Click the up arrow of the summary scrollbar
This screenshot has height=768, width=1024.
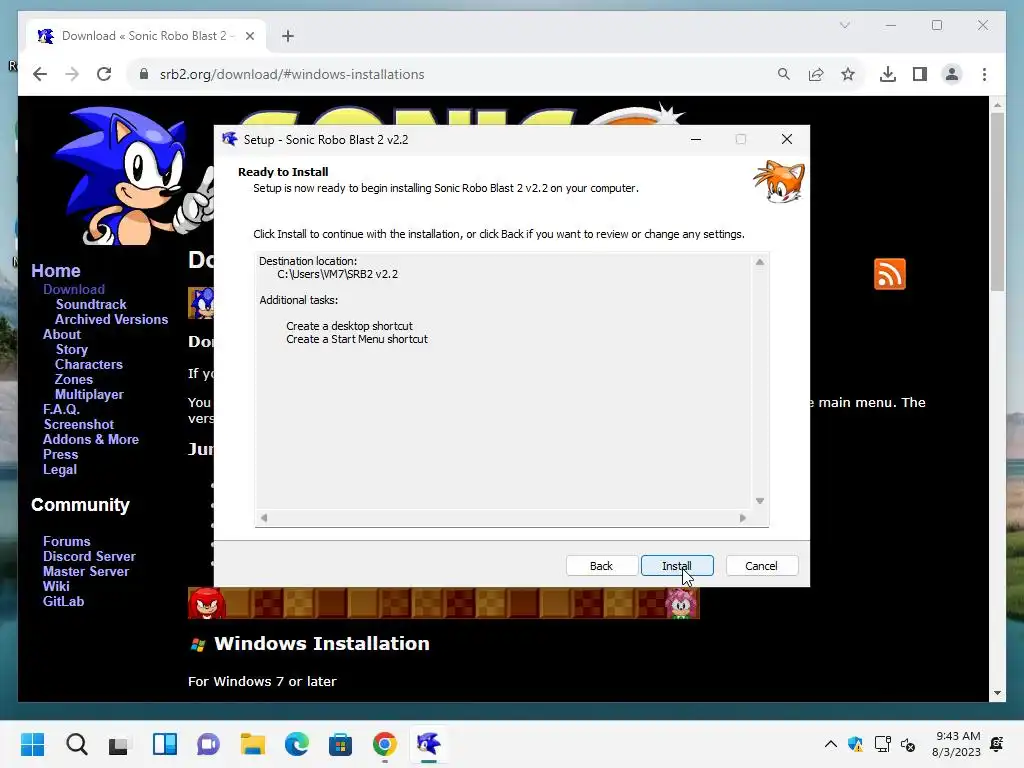click(760, 262)
